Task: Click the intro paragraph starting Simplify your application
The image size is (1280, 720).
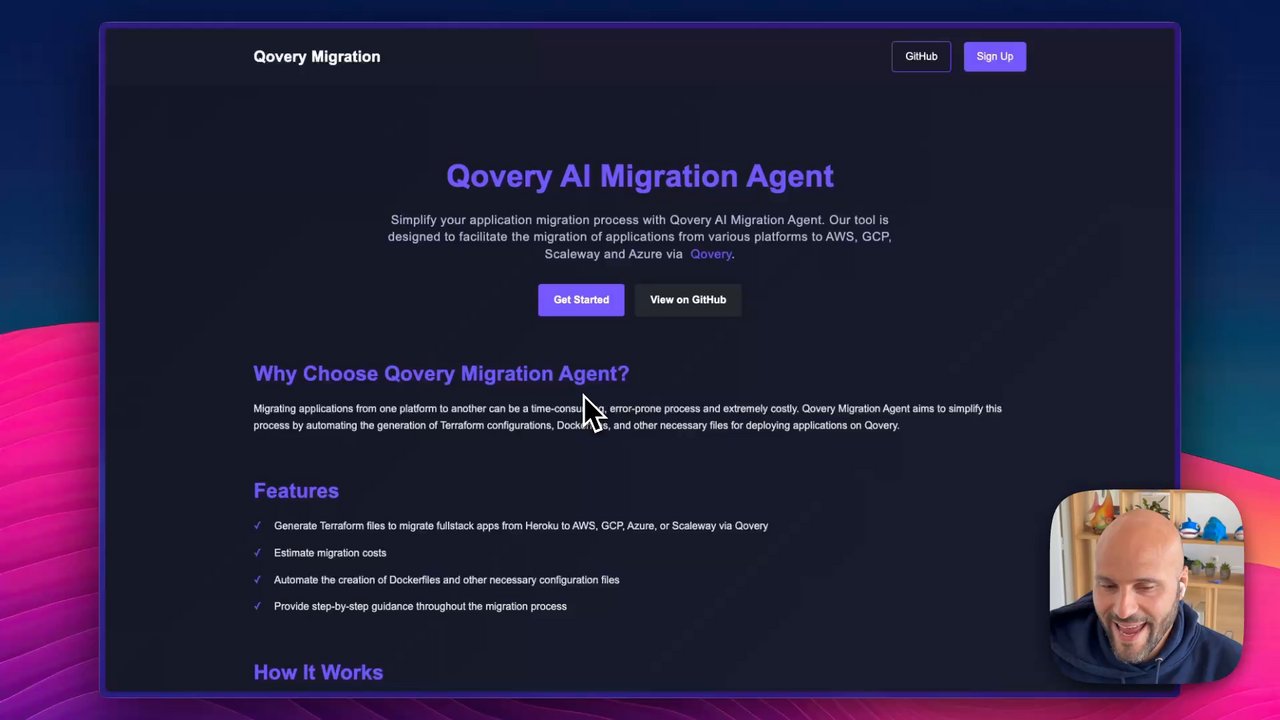Action: pyautogui.click(x=640, y=237)
